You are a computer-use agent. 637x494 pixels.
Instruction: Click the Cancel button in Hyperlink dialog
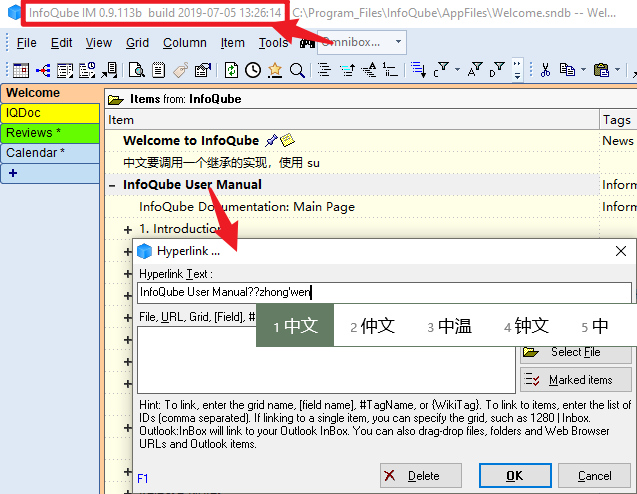594,475
